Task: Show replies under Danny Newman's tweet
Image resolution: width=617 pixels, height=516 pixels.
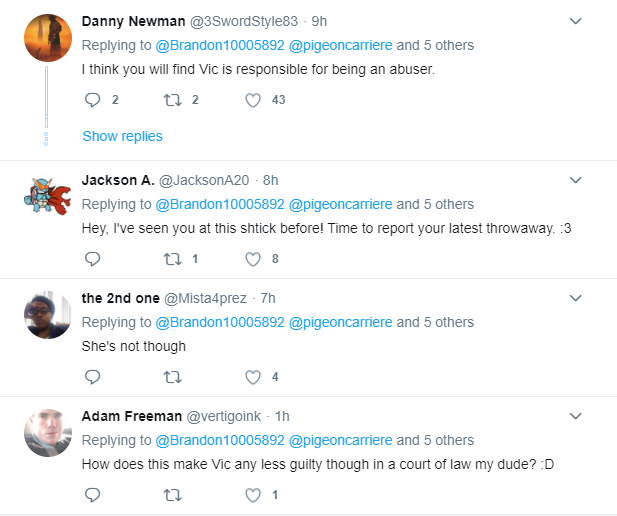Action: [x=122, y=136]
